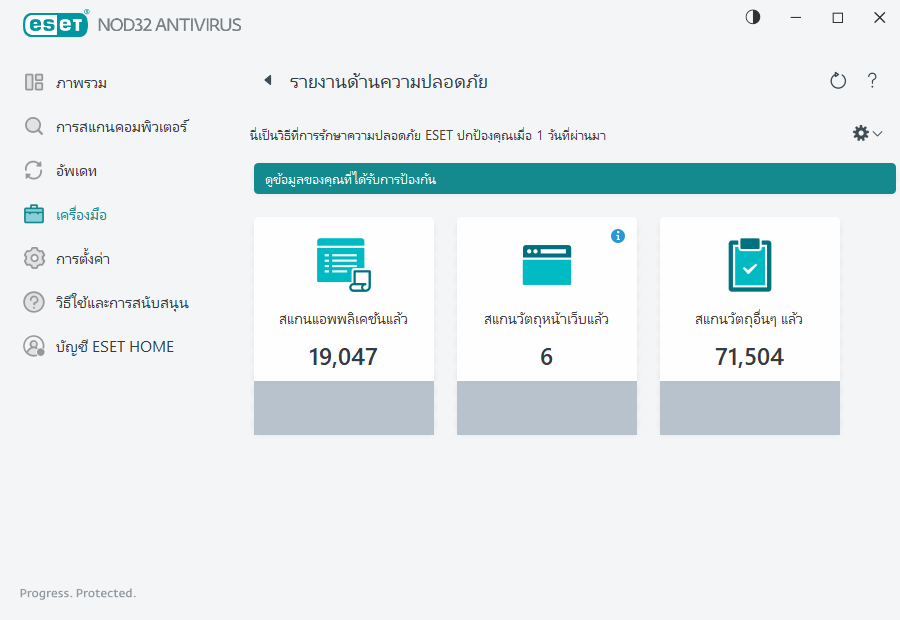The height and width of the screenshot is (620, 900).
Task: Collapse the report with the back arrow
Action: coord(268,80)
